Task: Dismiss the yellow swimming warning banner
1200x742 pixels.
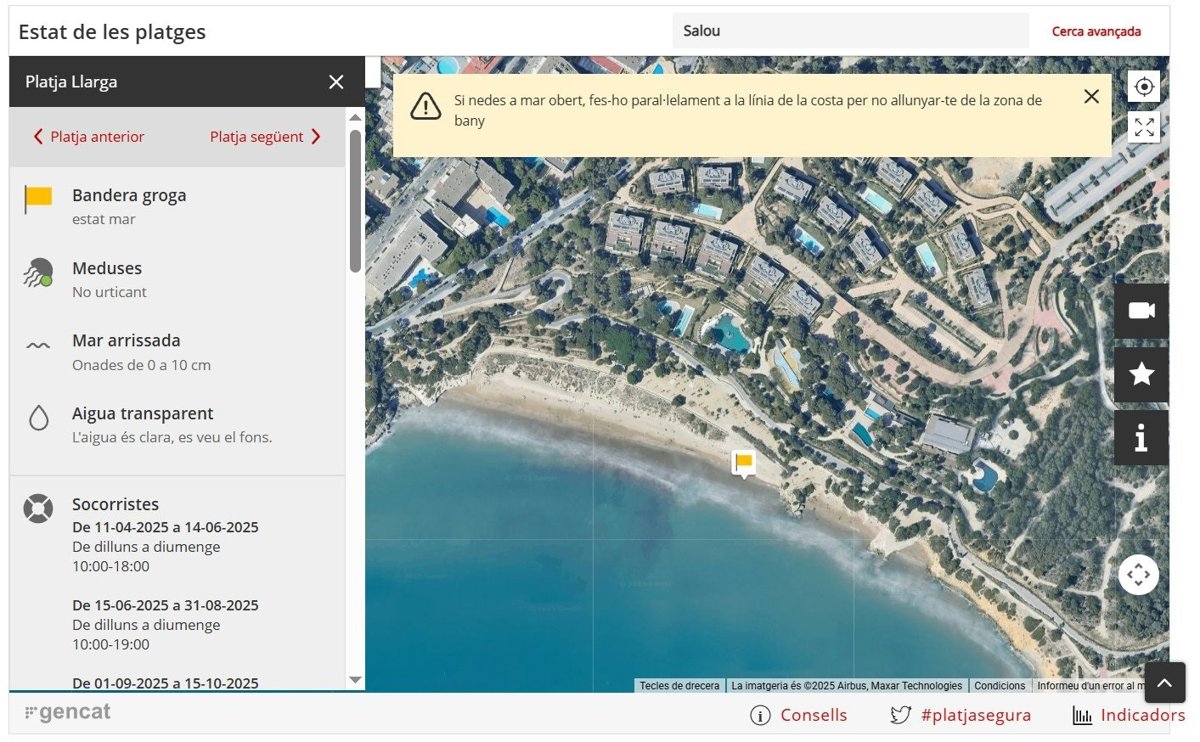Action: pos(1091,97)
